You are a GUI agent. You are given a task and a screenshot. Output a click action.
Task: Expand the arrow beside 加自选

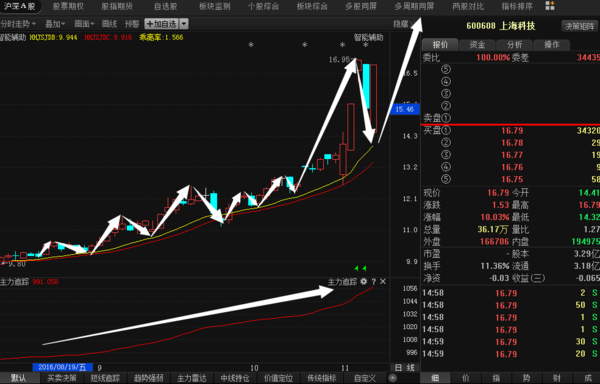184,24
